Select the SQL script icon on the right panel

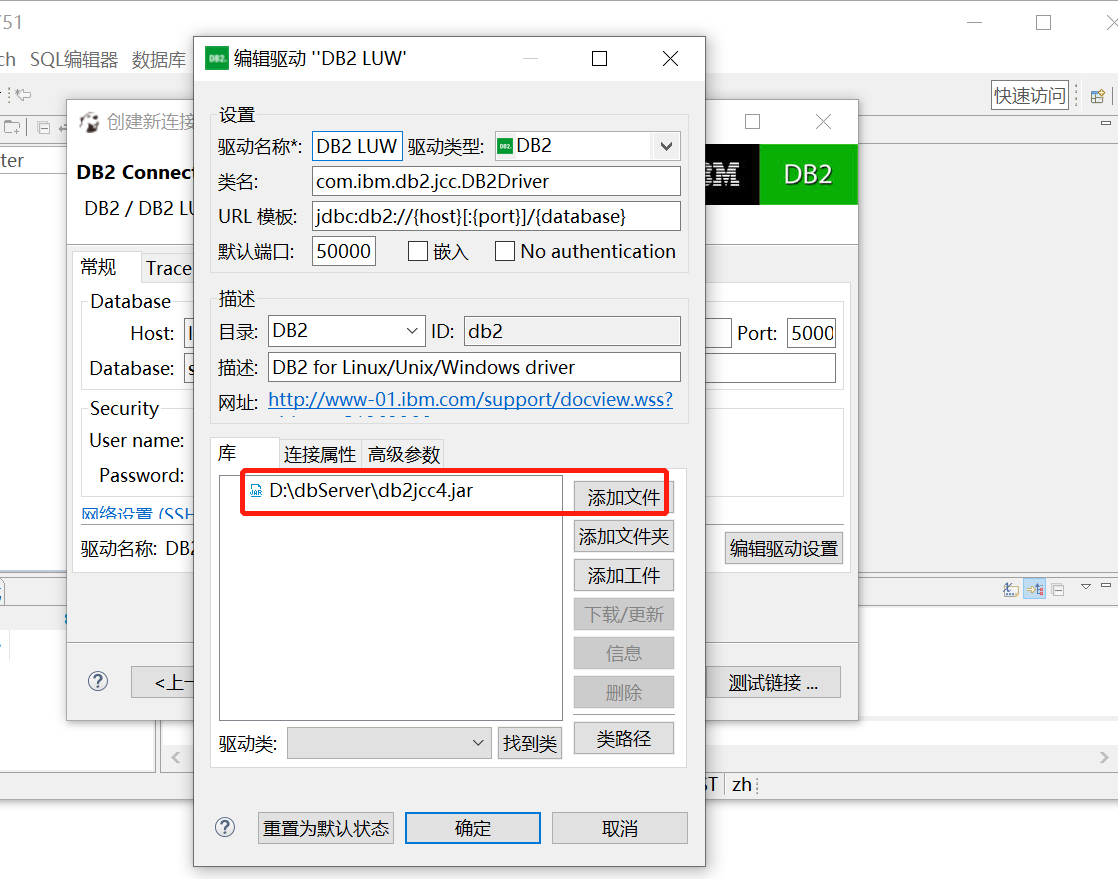point(1011,589)
